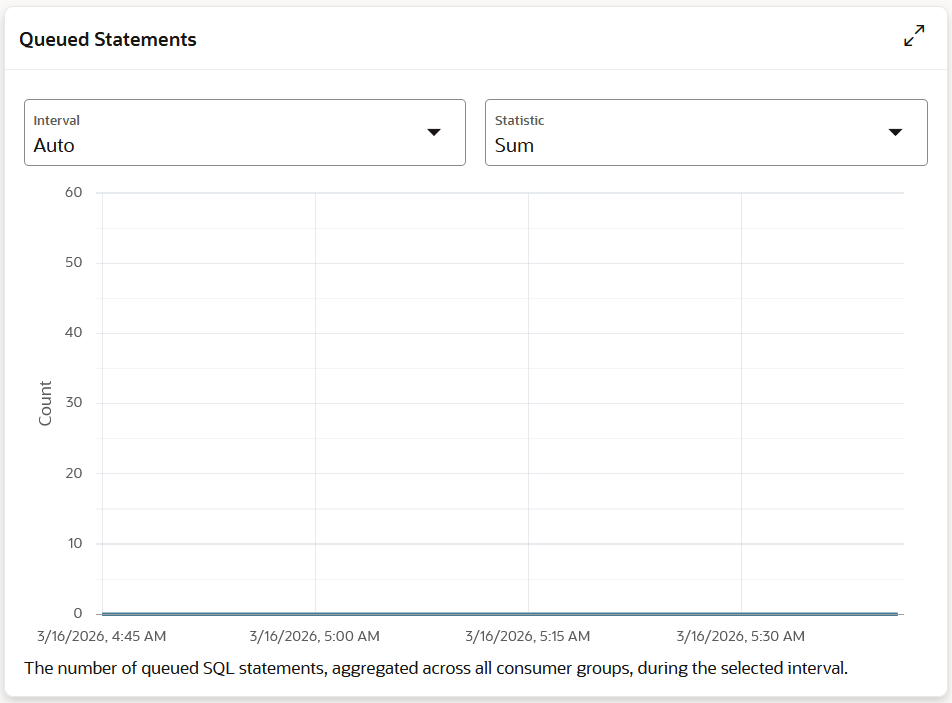Click the chart description about queued SQL statements

pyautogui.click(x=436, y=668)
